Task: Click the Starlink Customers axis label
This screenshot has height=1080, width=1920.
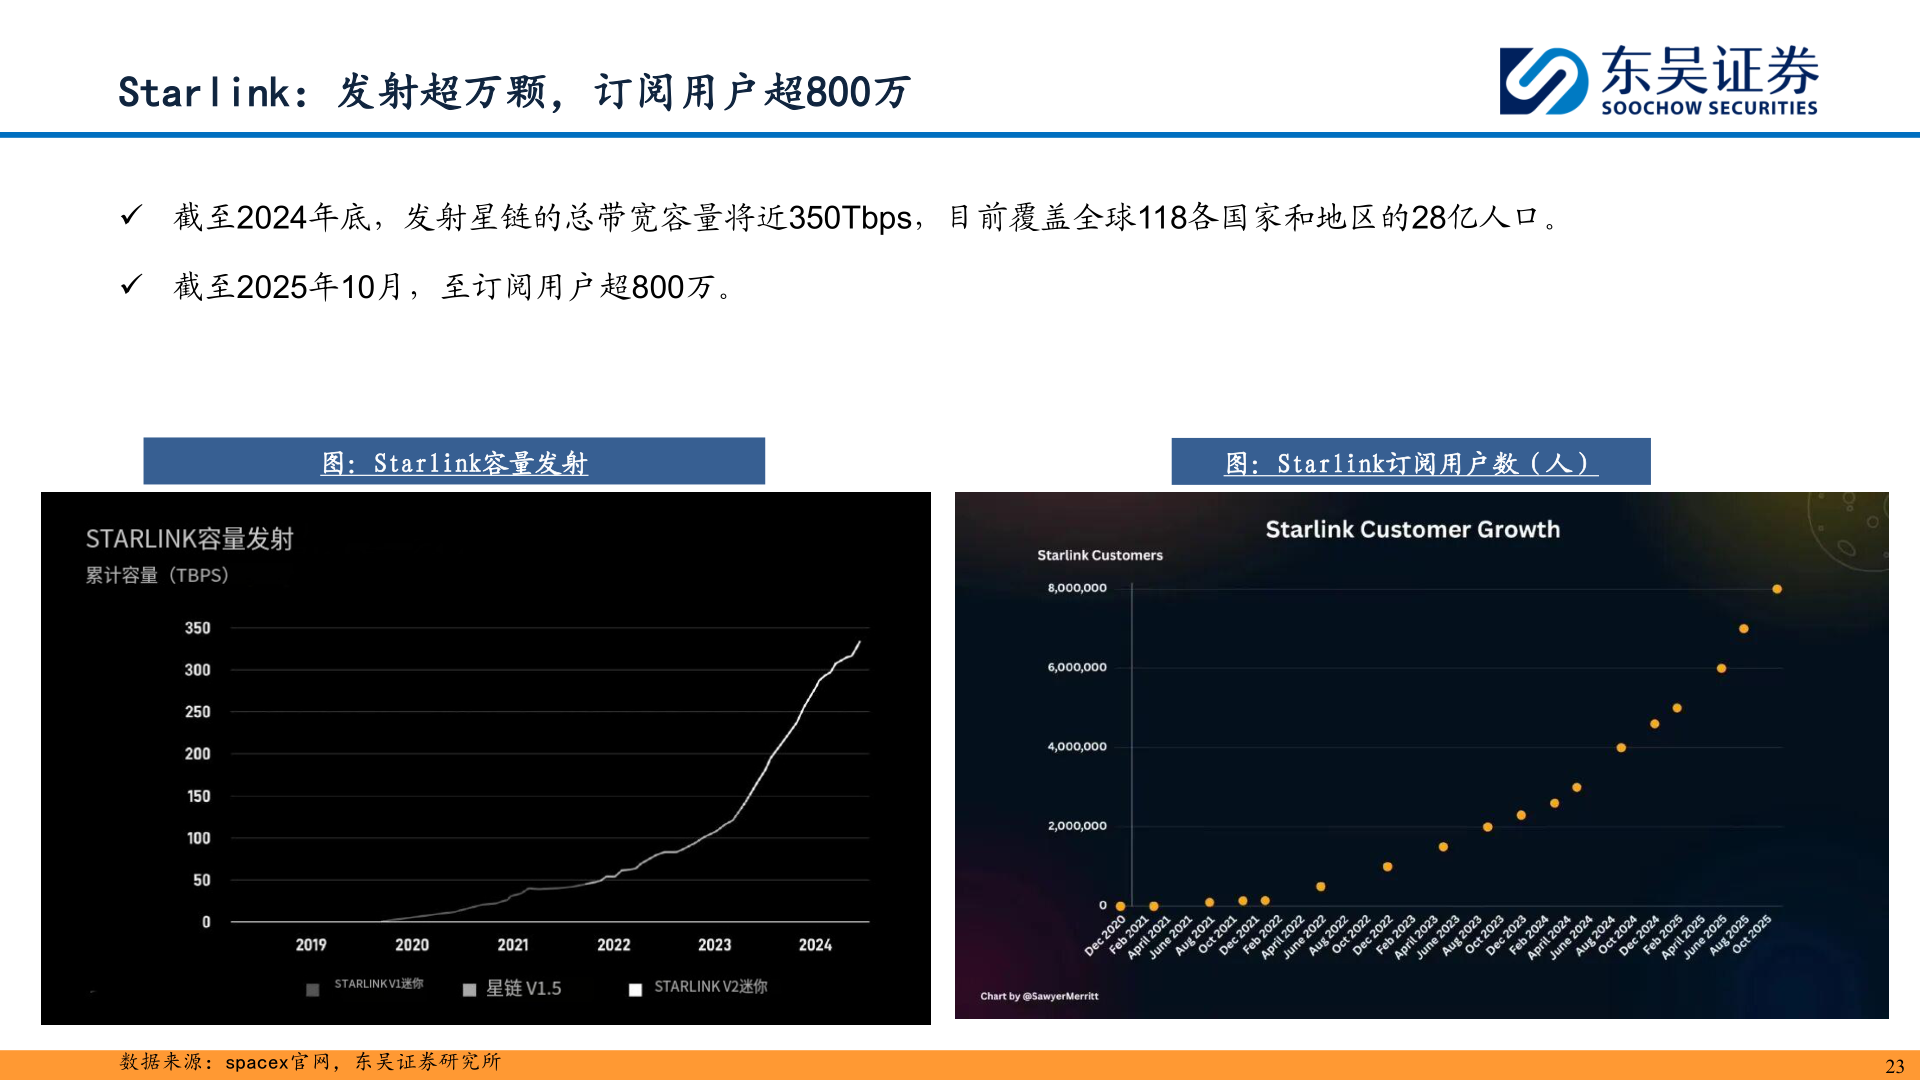Action: tap(1100, 555)
